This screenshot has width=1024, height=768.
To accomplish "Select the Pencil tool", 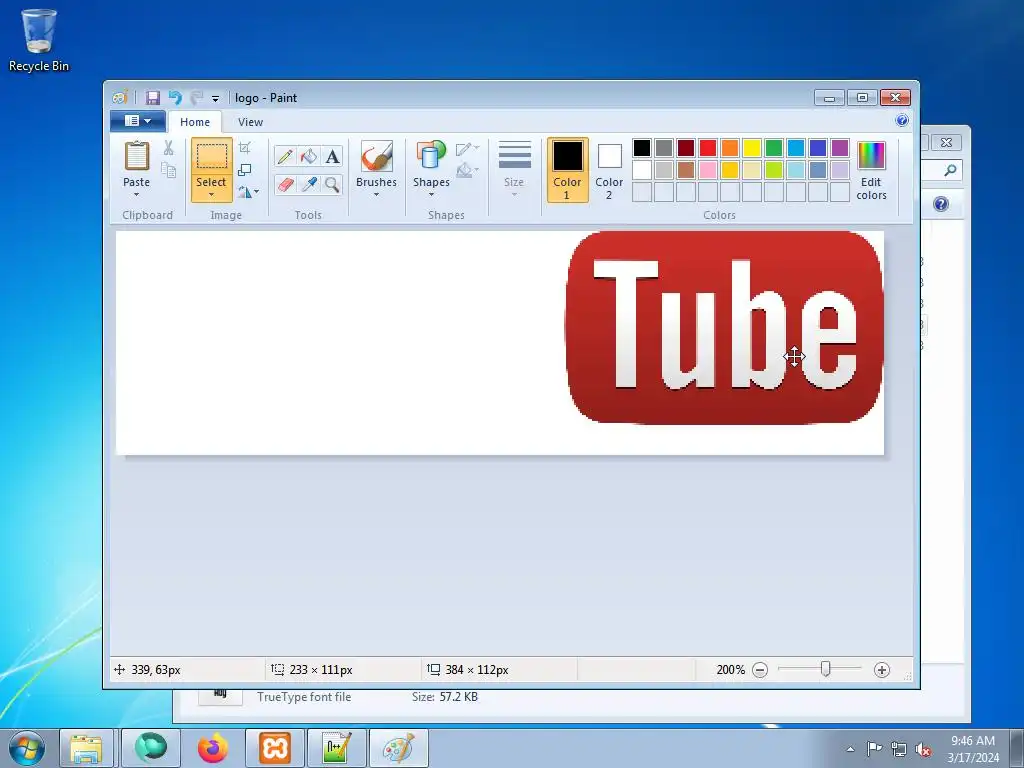I will [x=285, y=156].
